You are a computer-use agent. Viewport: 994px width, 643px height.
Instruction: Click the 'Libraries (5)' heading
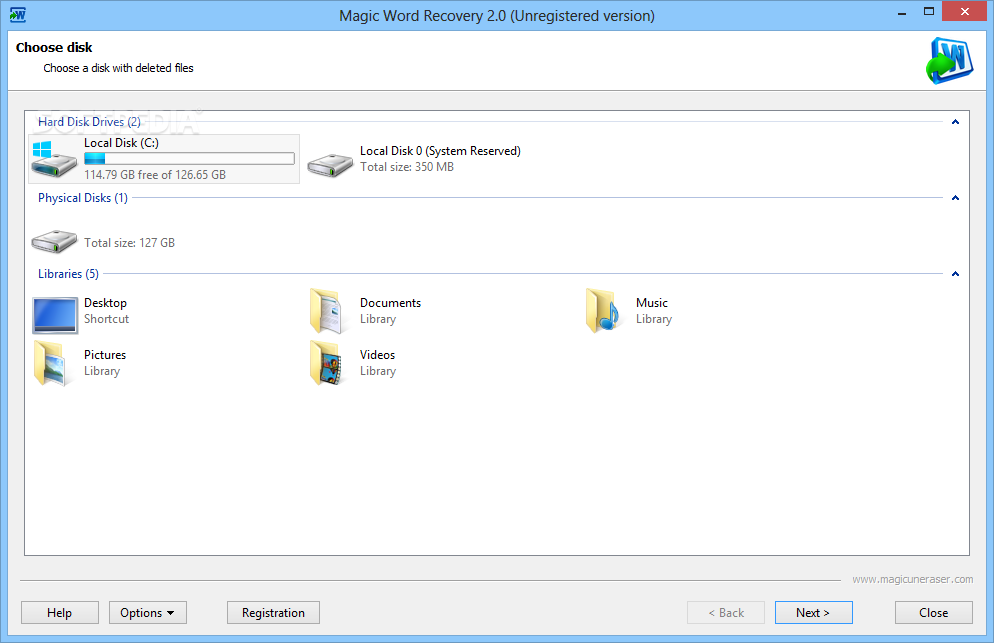coord(68,274)
